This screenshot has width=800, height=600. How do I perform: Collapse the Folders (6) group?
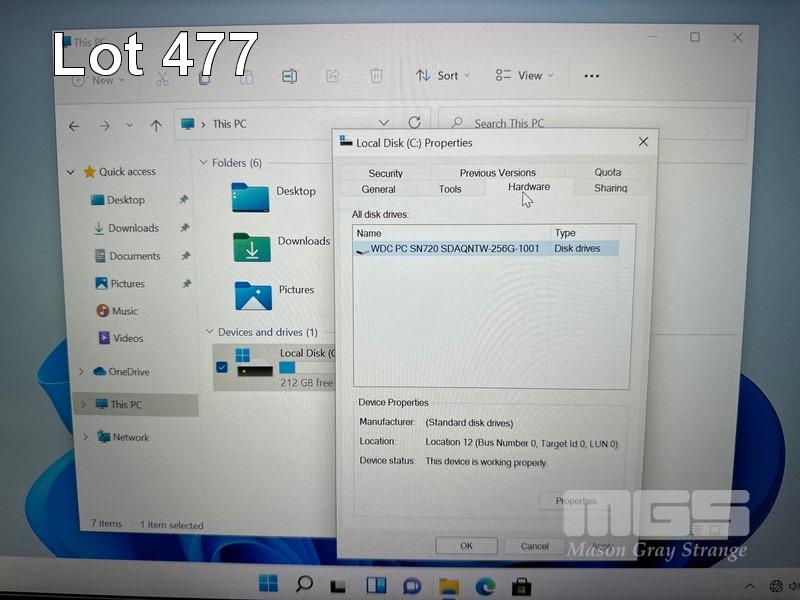[x=205, y=163]
